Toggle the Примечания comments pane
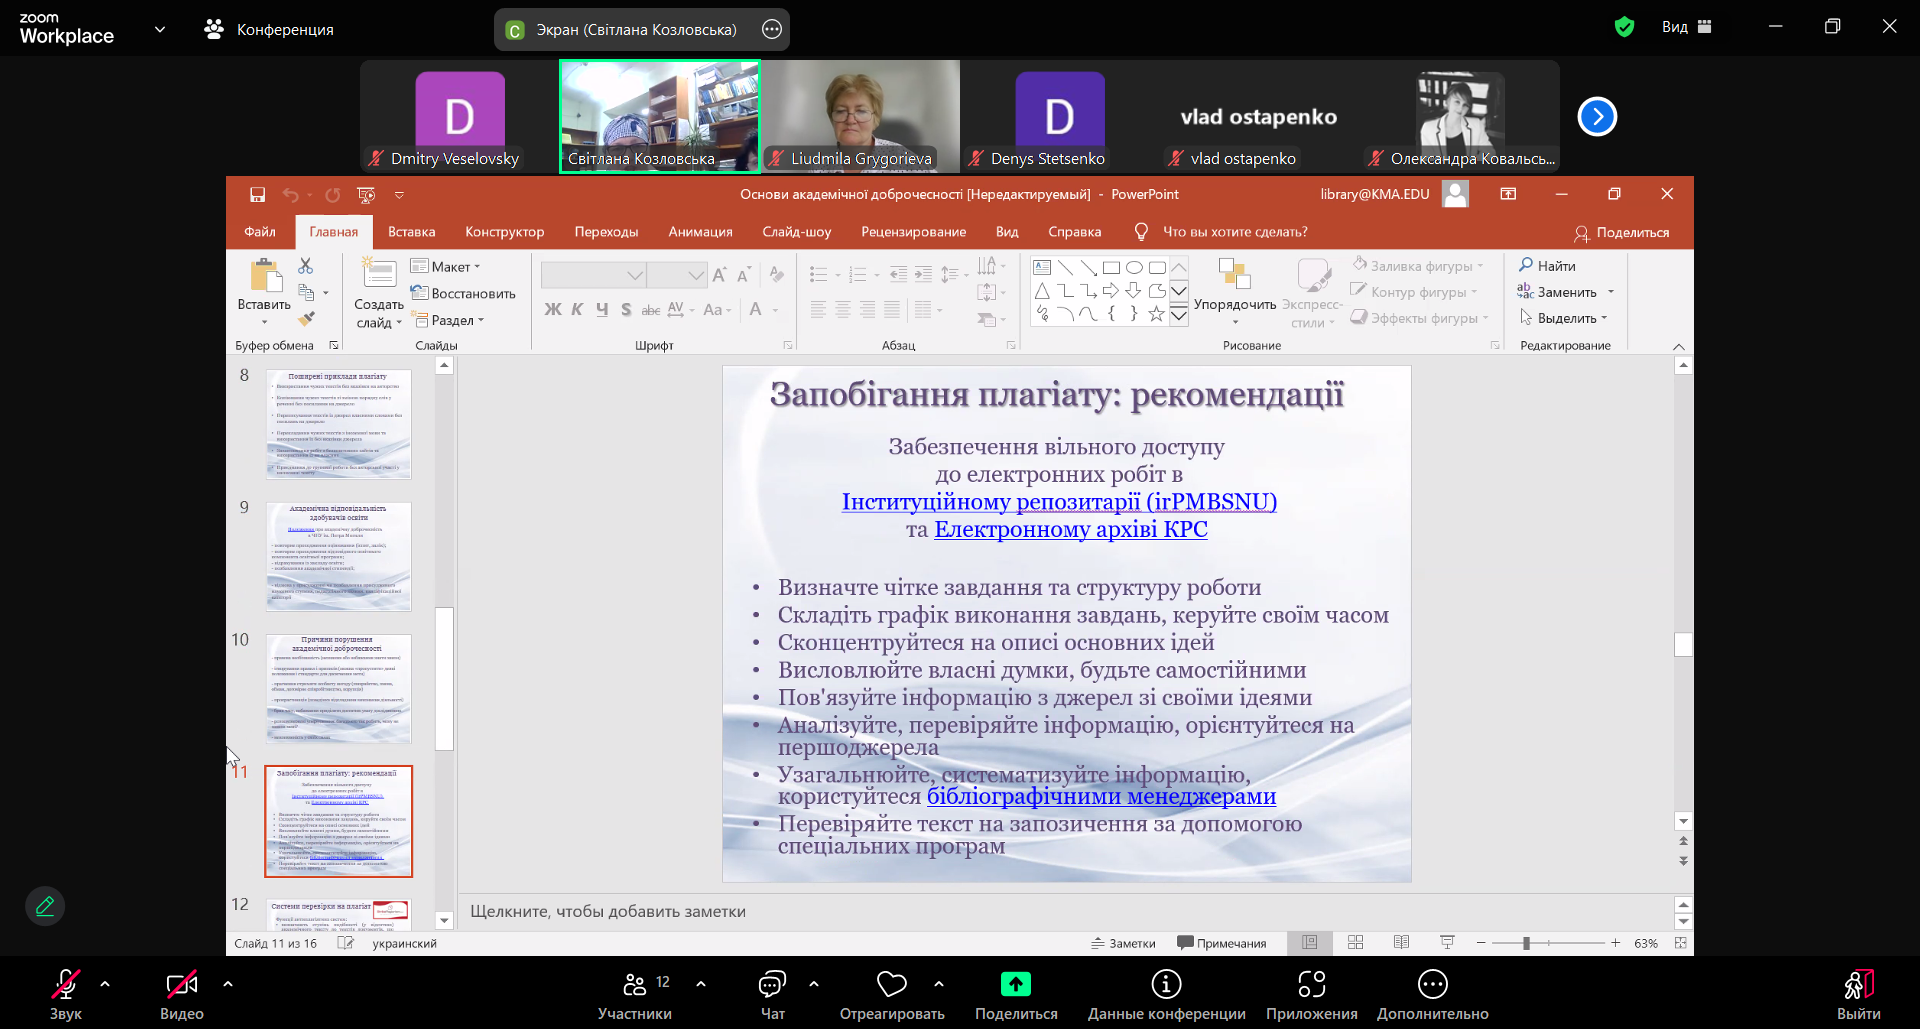Screen dimensions: 1920x1030 1222,943
